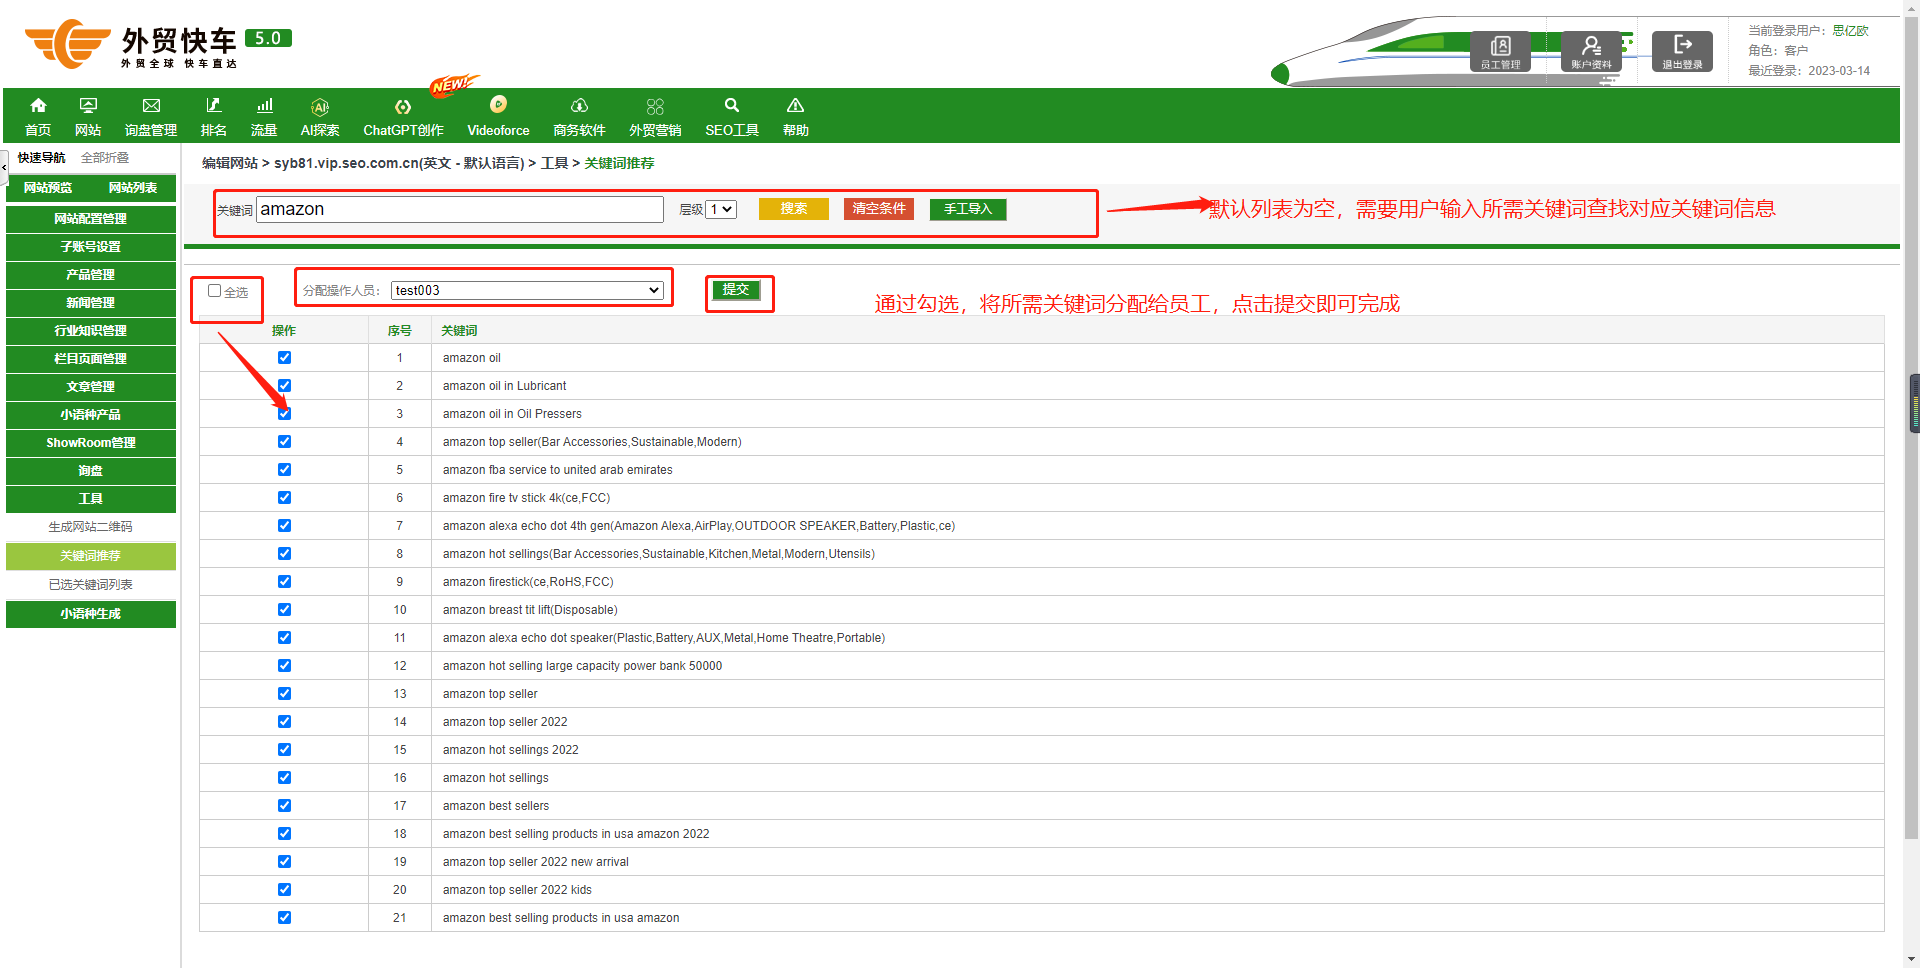This screenshot has height=968, width=1920.
Task: Click keyword 'amazon breast tit lift(Disposable)'
Action: [x=530, y=610]
